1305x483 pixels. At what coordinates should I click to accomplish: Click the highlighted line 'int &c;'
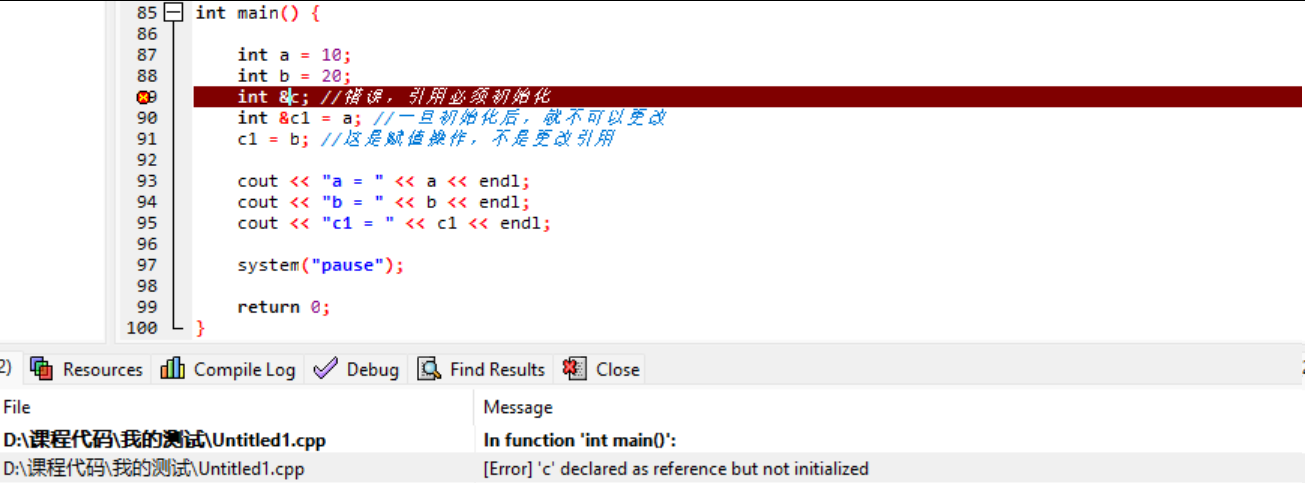[x=748, y=97]
